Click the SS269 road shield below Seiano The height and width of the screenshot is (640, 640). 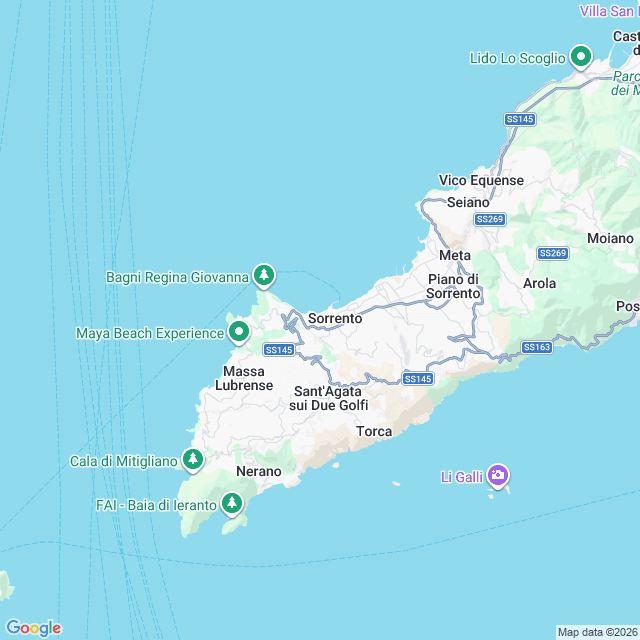tap(490, 219)
